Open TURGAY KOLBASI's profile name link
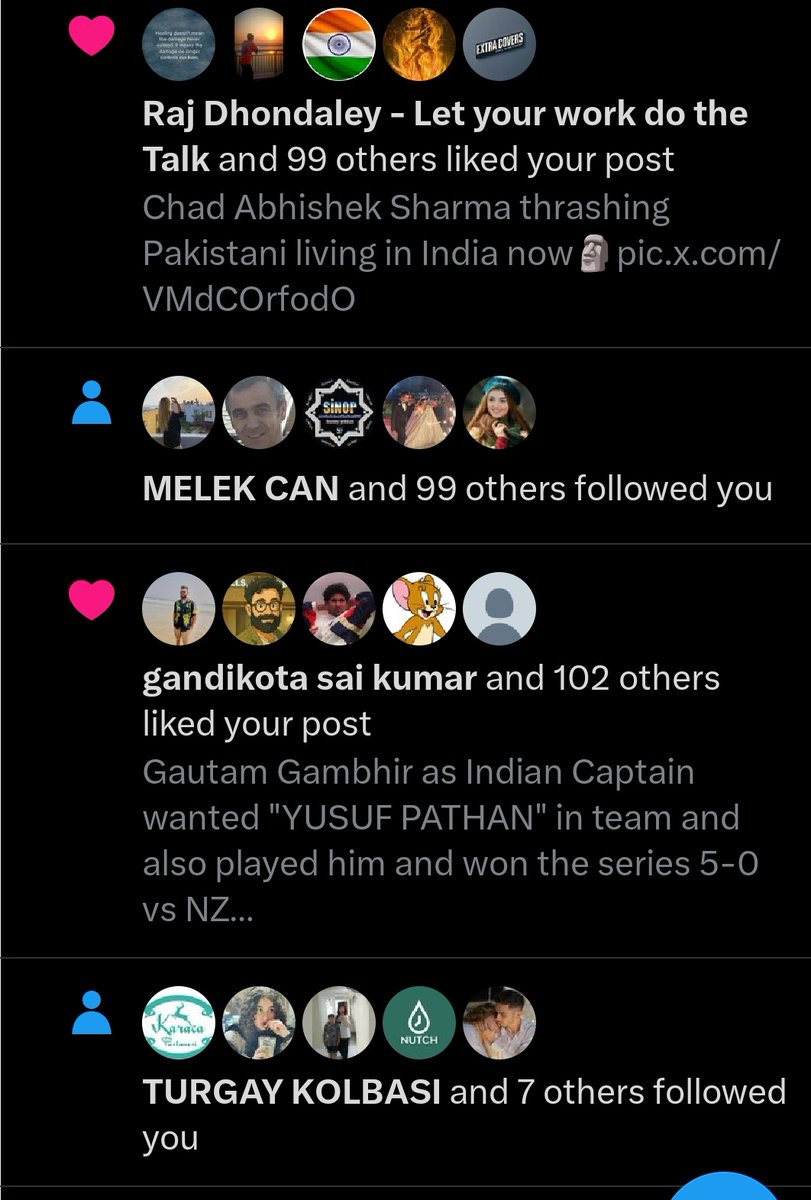 [292, 1091]
